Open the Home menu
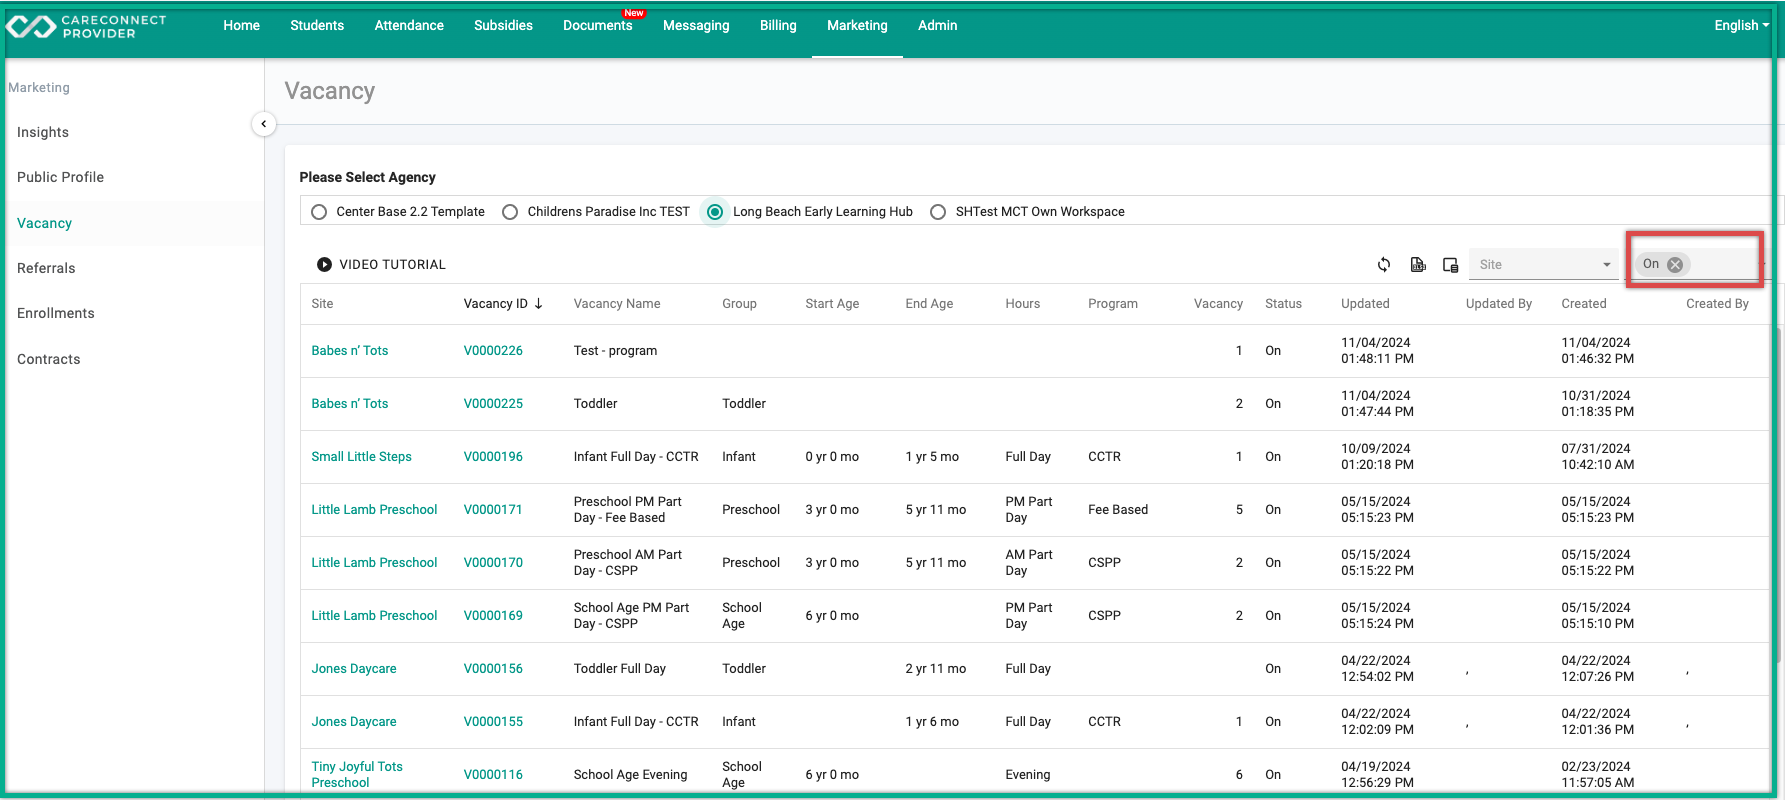 241,26
